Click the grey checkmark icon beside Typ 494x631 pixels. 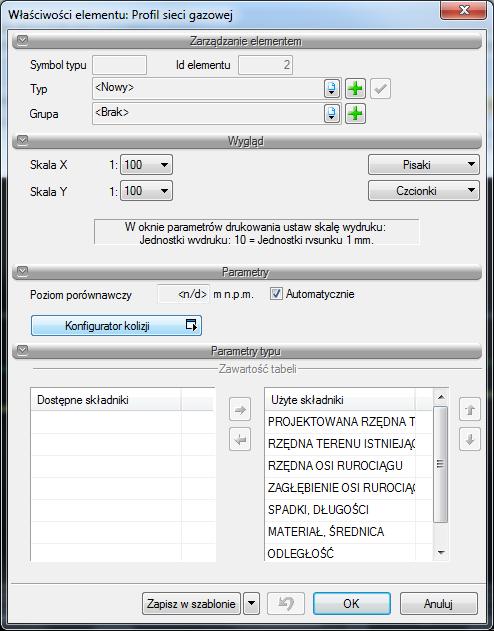pyautogui.click(x=380, y=89)
